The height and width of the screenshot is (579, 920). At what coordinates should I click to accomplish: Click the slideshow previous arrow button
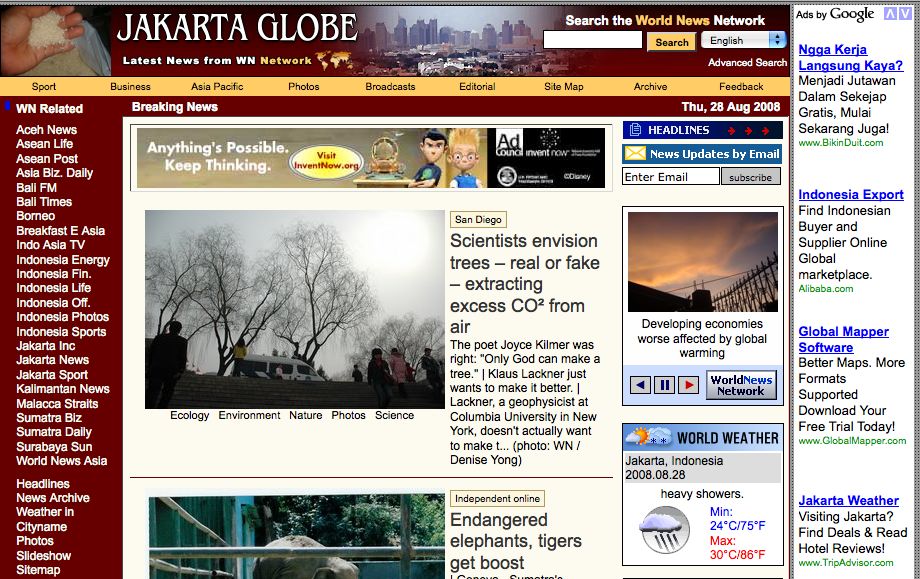[641, 385]
